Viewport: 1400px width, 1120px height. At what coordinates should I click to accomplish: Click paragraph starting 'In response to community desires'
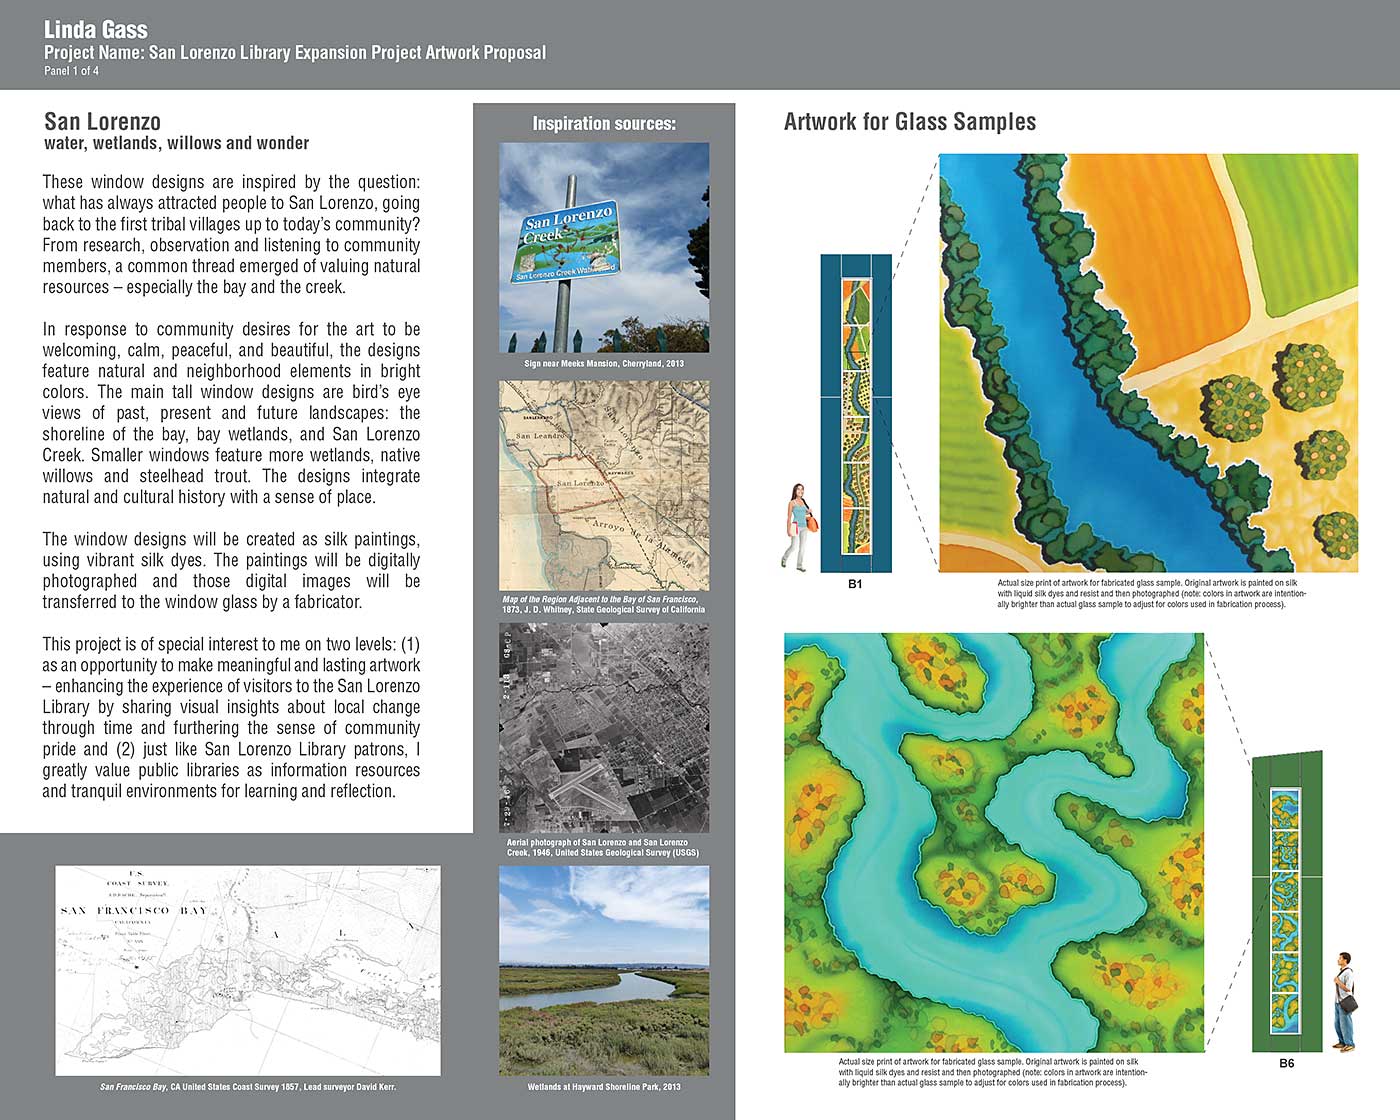click(x=231, y=413)
